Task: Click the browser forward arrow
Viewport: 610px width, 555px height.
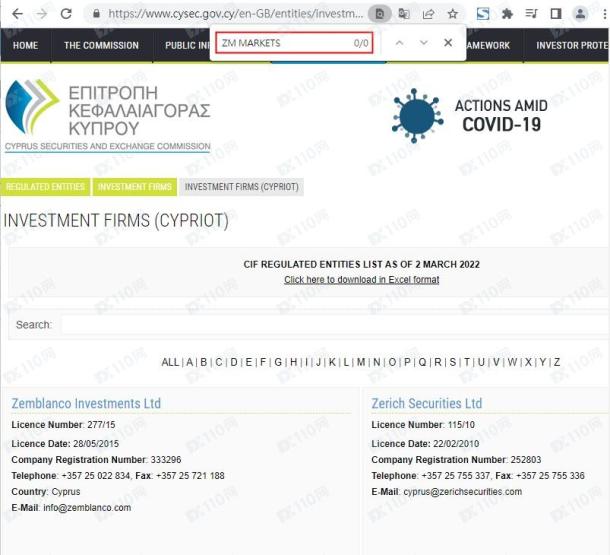Action: pyautogui.click(x=41, y=14)
